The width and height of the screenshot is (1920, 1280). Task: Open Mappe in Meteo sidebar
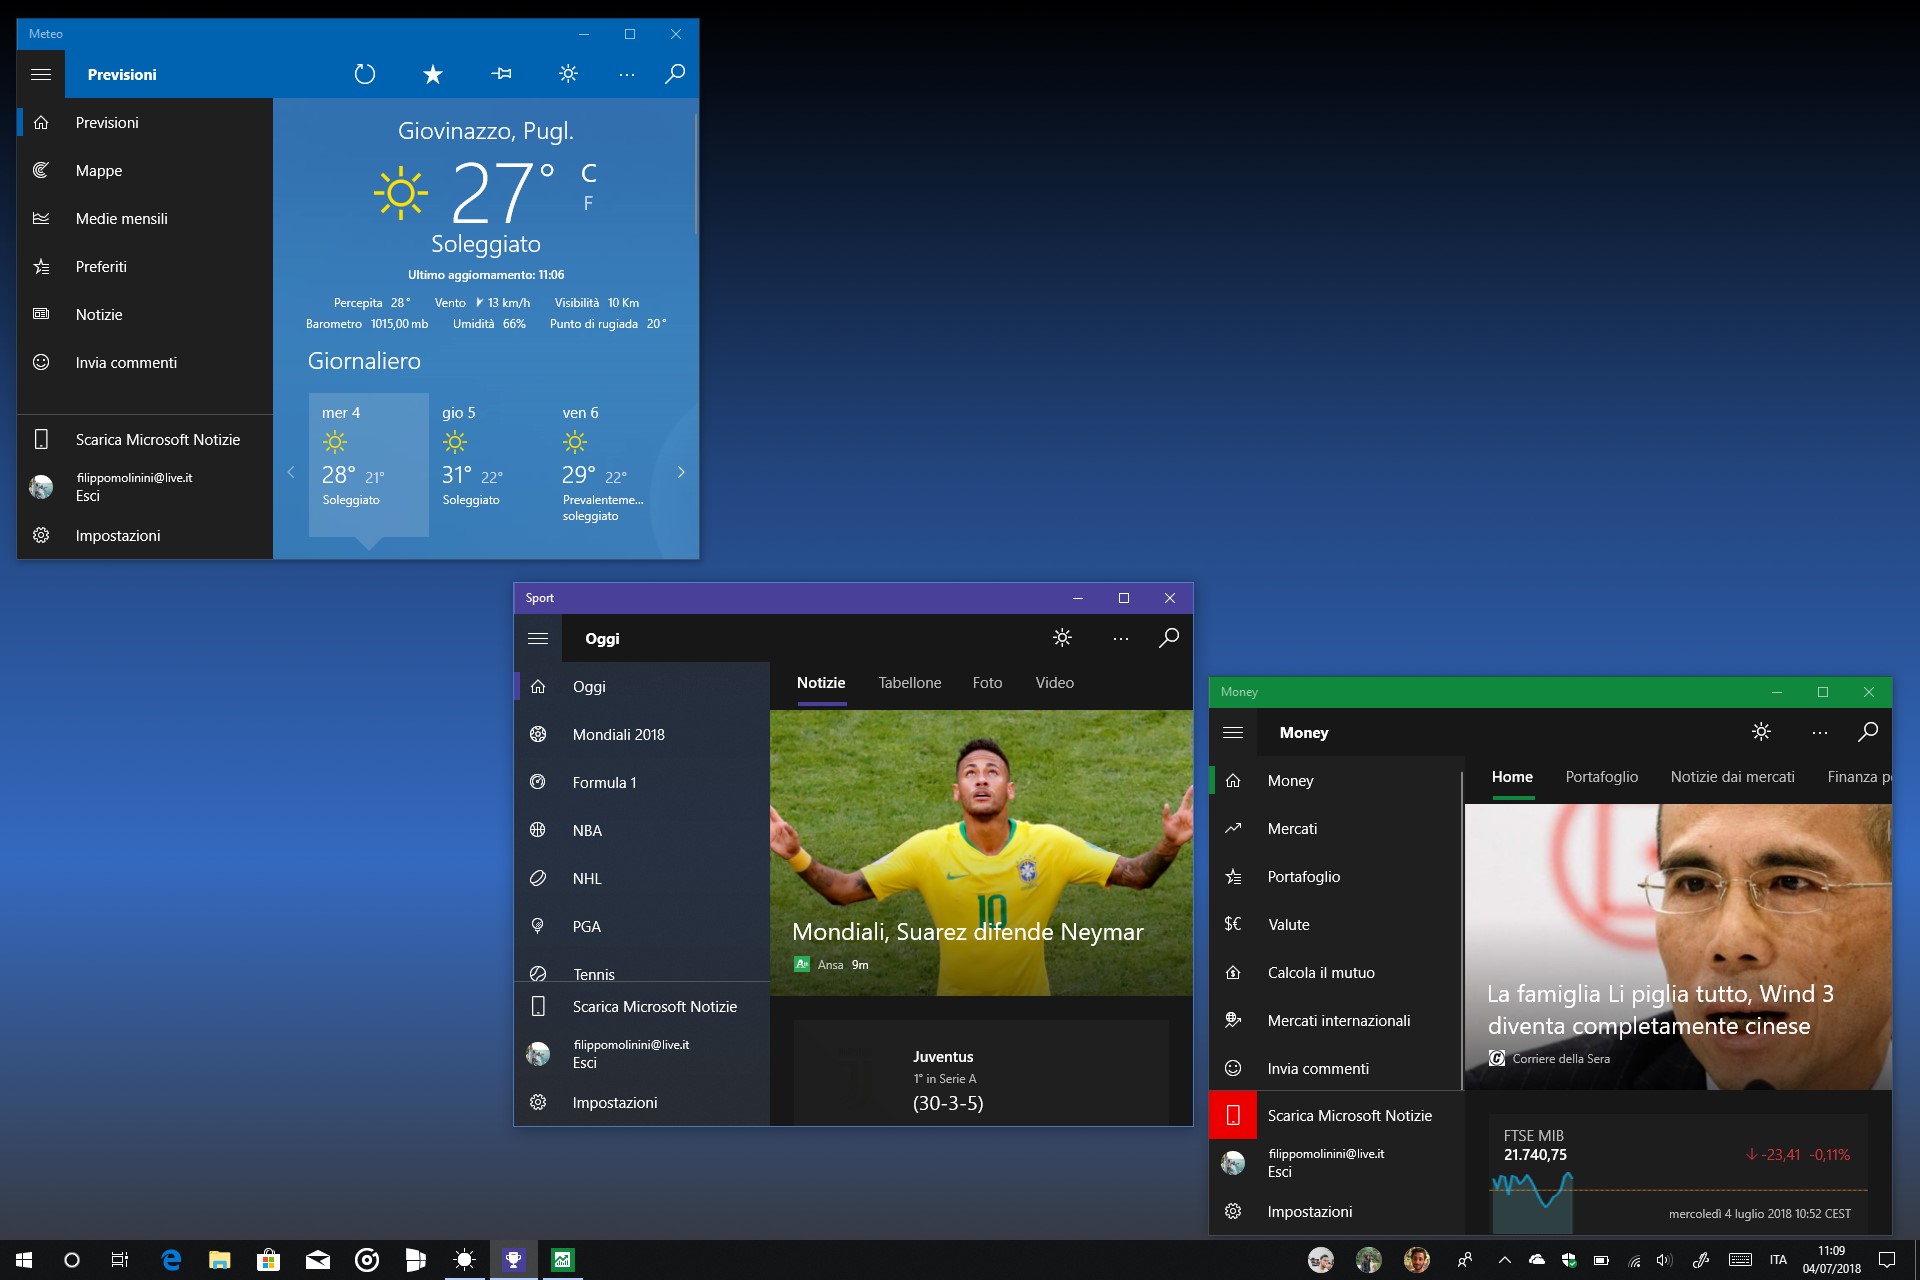click(145, 171)
